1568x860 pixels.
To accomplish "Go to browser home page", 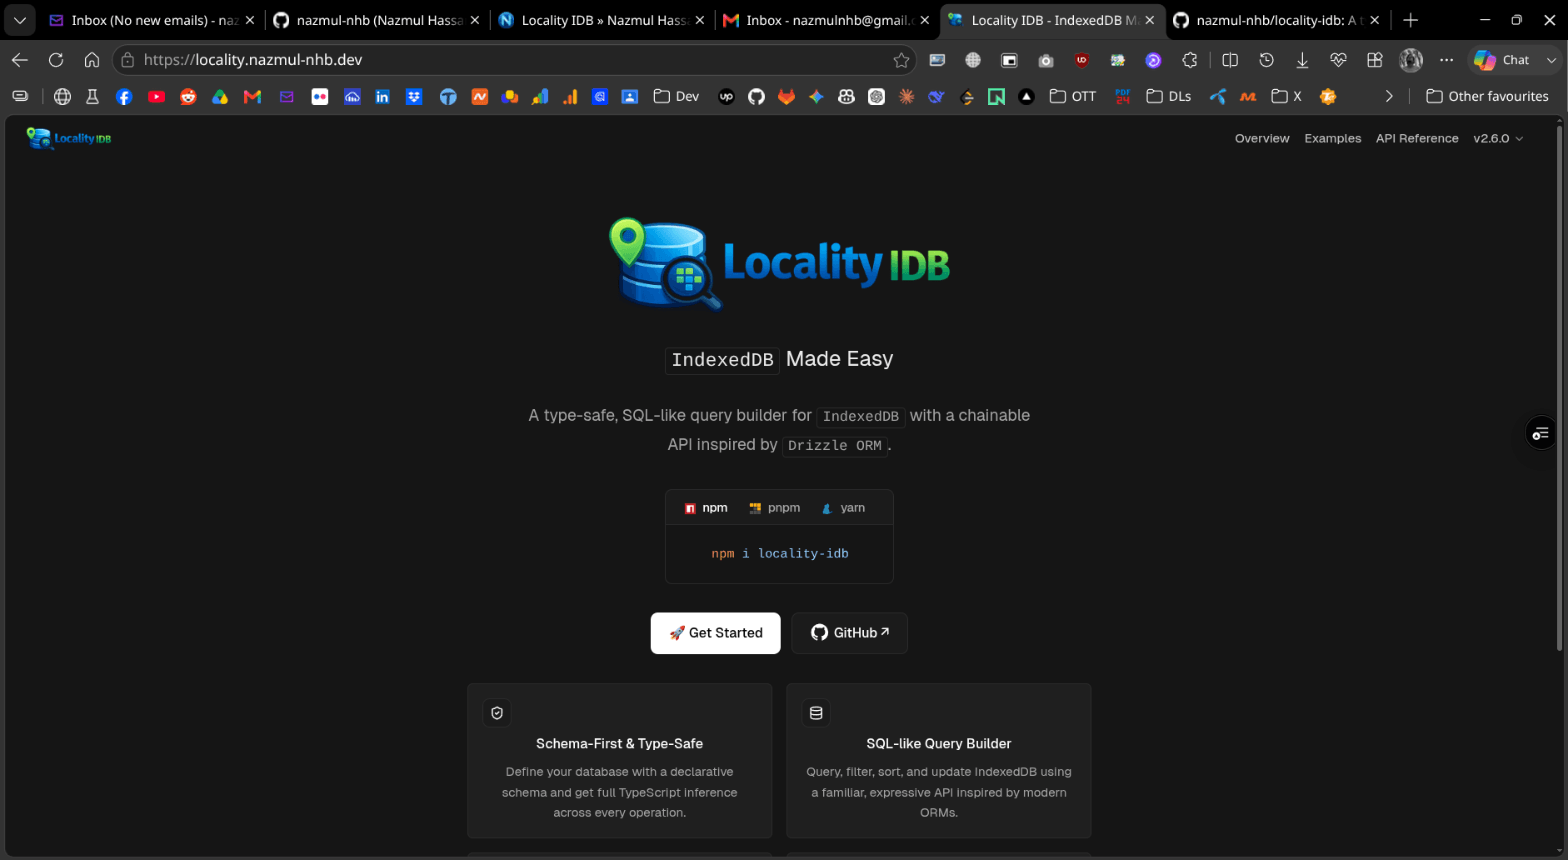I will tap(92, 60).
